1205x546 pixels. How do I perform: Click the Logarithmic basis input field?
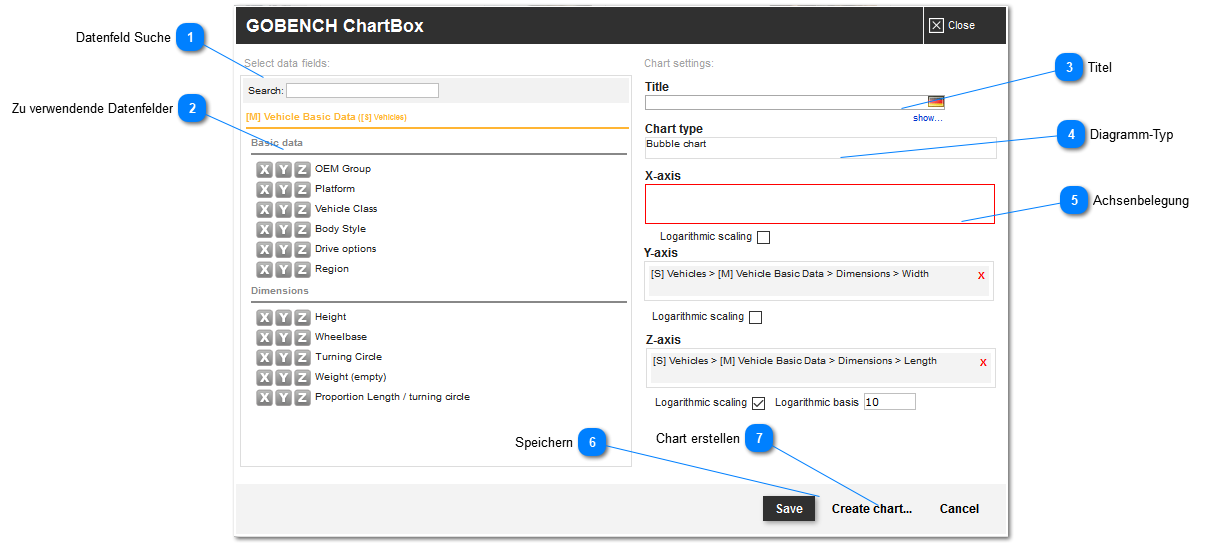click(x=890, y=402)
